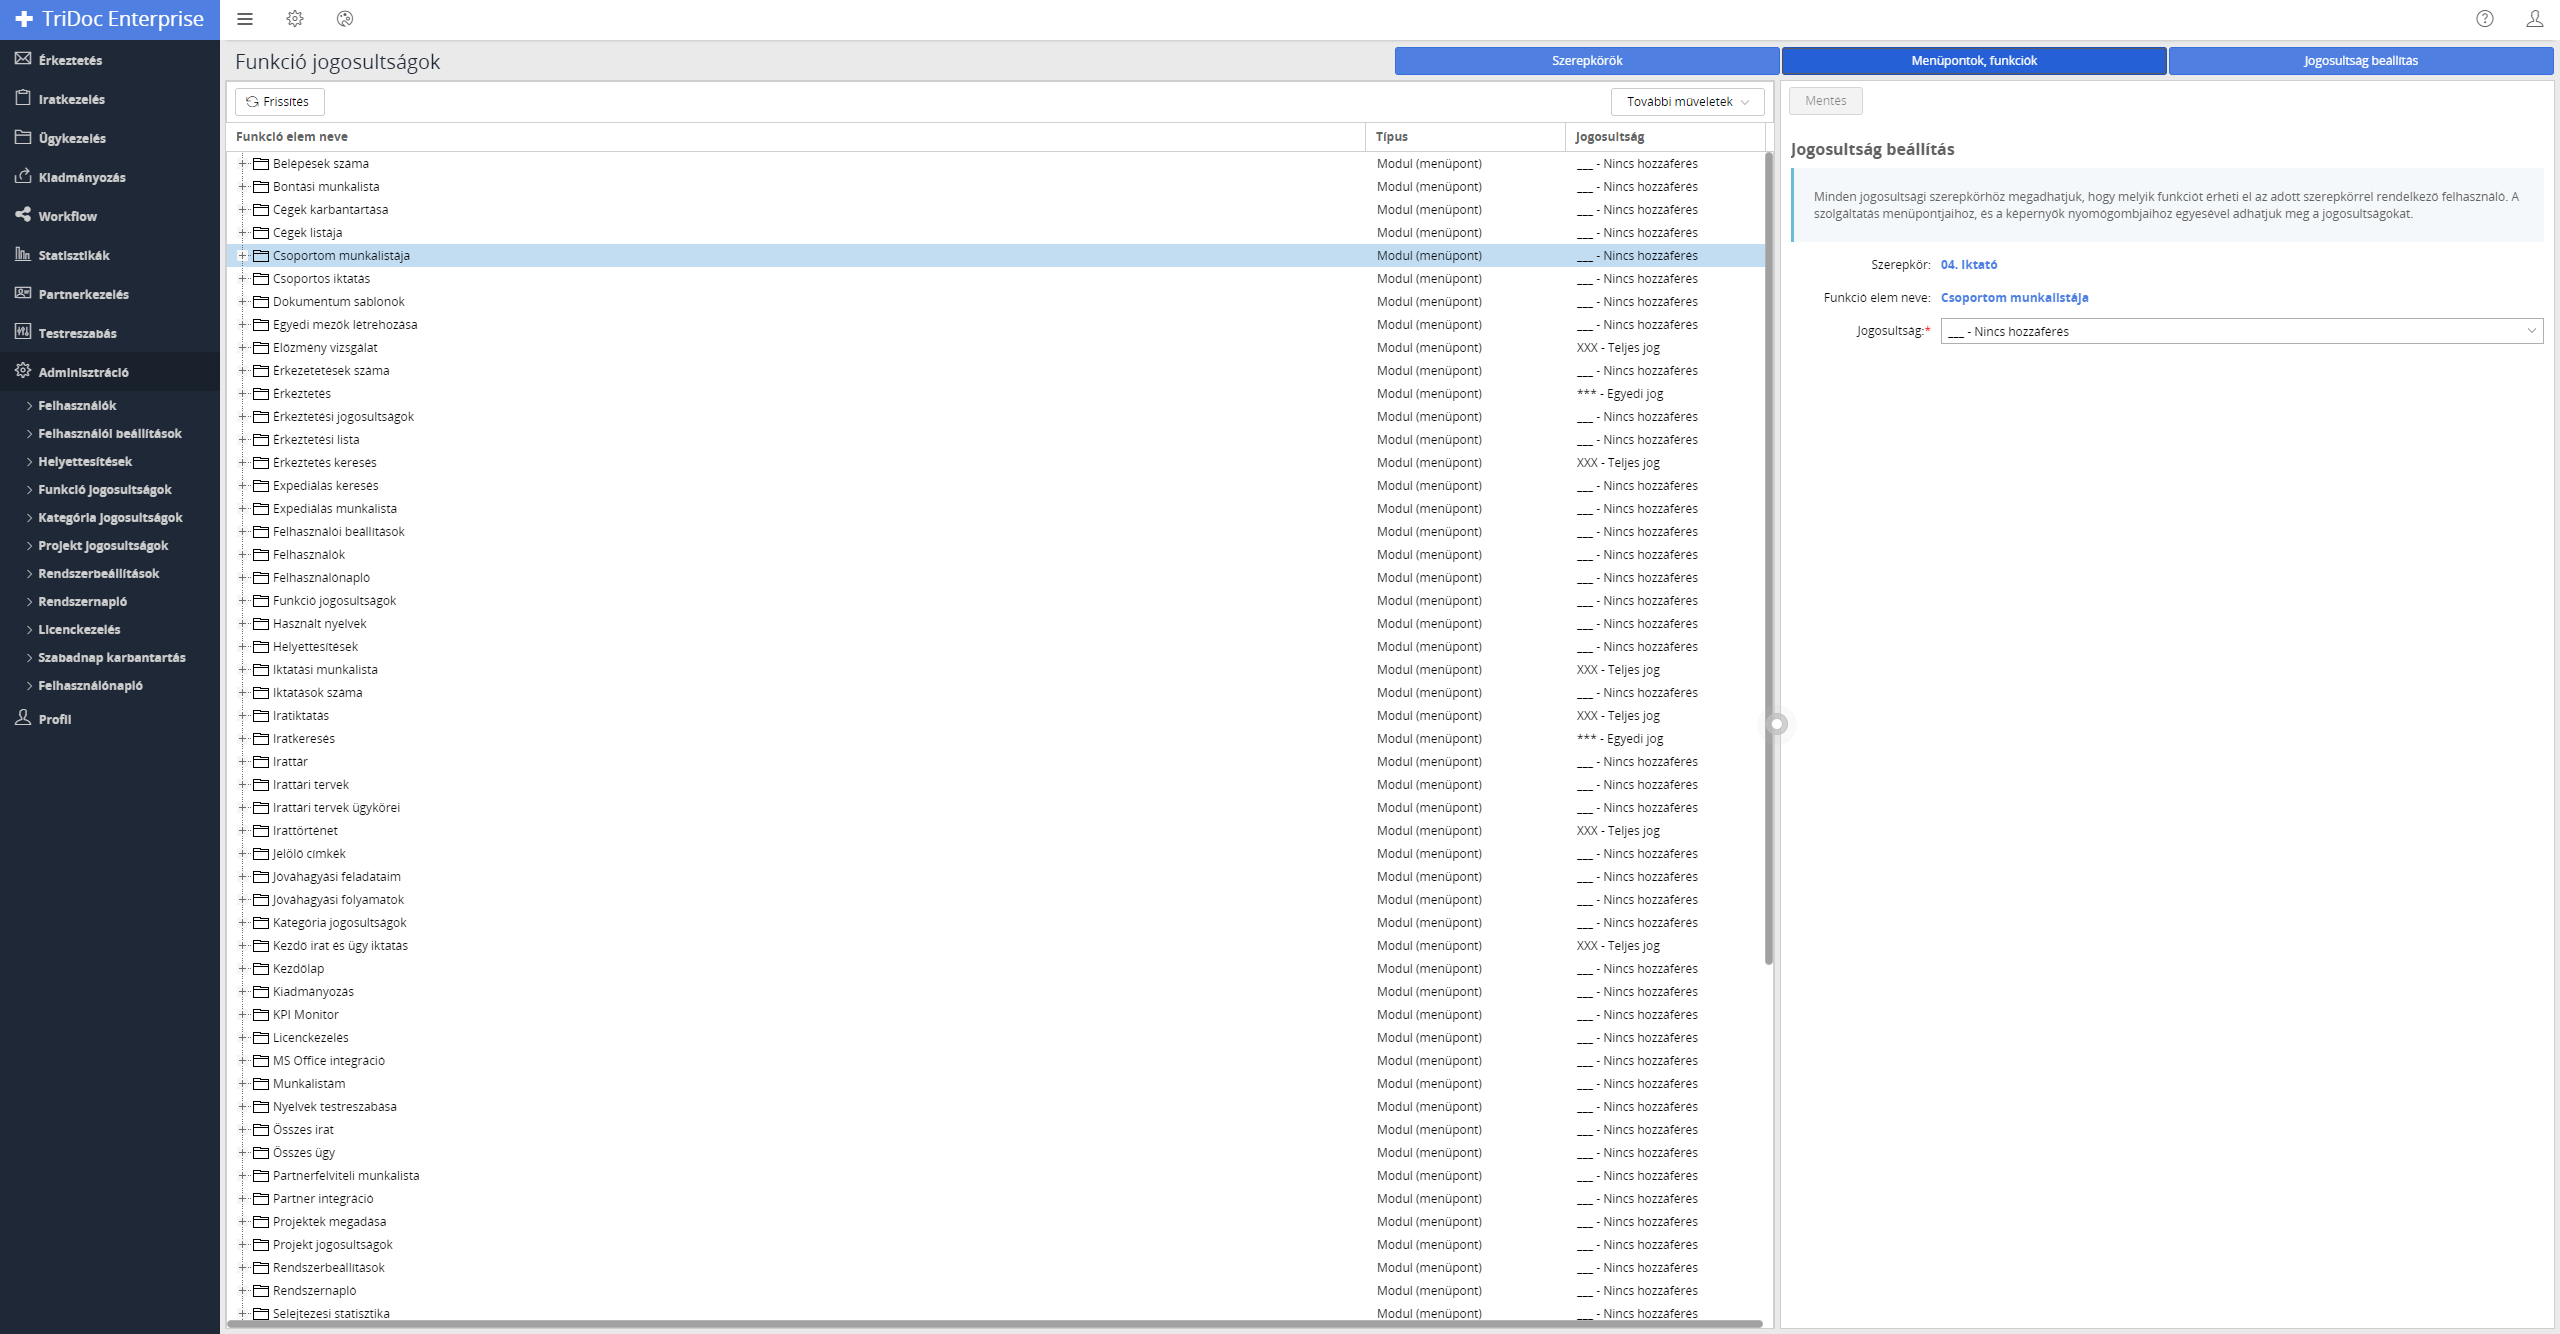
Task: Switch to the Jogosultság beállítás tab
Action: [x=2360, y=61]
